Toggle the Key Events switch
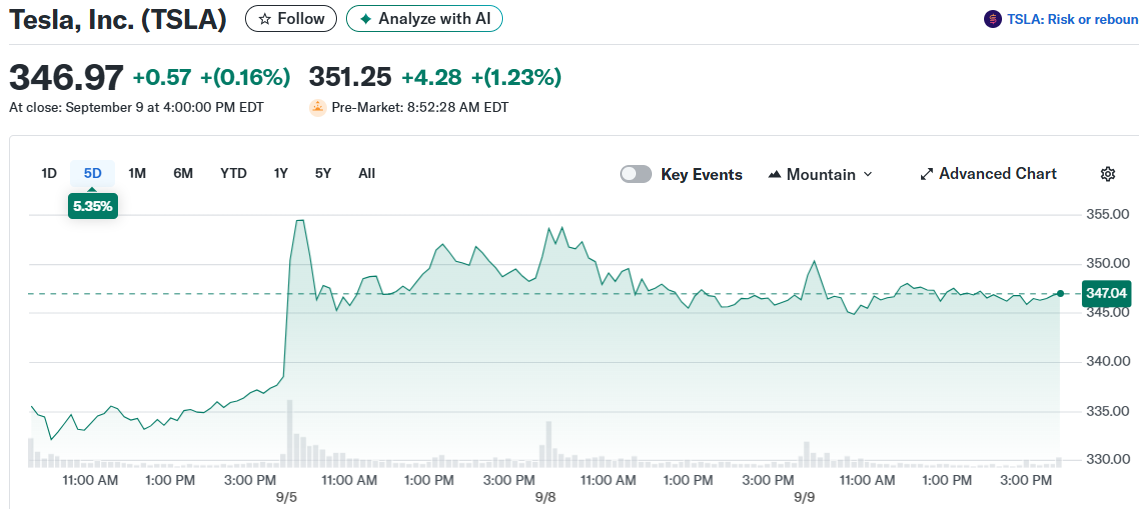This screenshot has width=1139, height=509. [636, 174]
